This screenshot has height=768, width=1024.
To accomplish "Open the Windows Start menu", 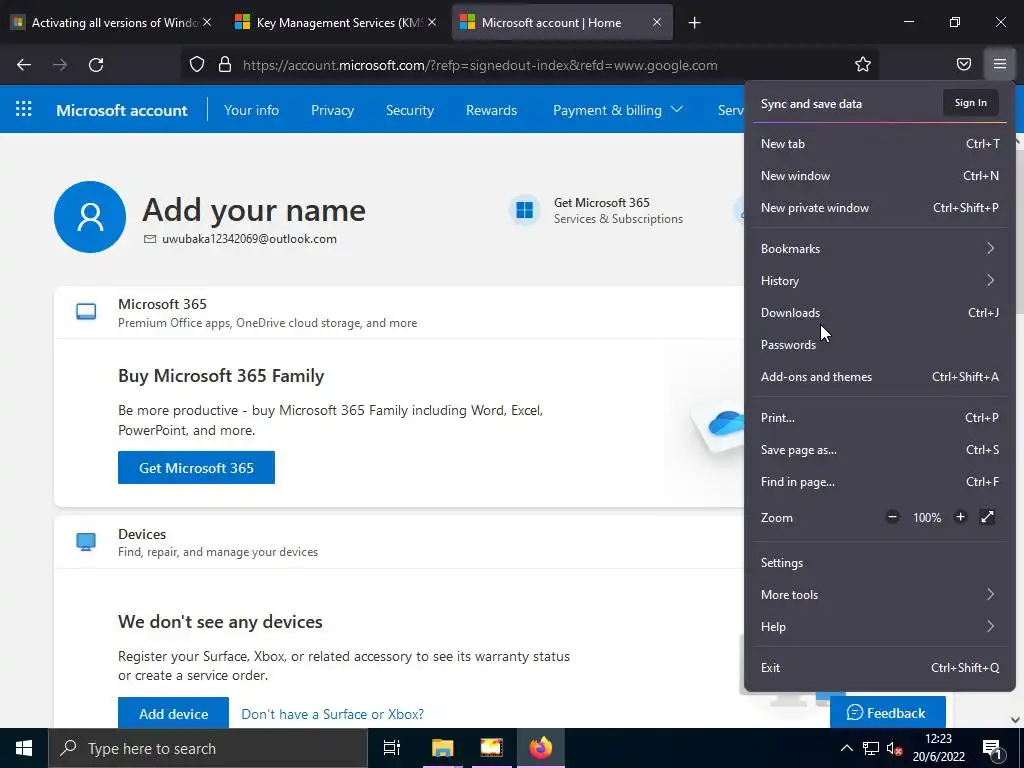I will coord(24,748).
